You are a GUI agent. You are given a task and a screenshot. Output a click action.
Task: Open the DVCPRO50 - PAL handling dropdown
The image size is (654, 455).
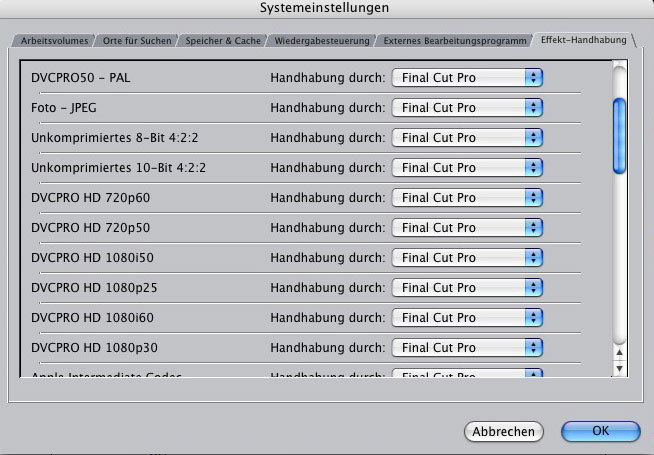(x=466, y=77)
